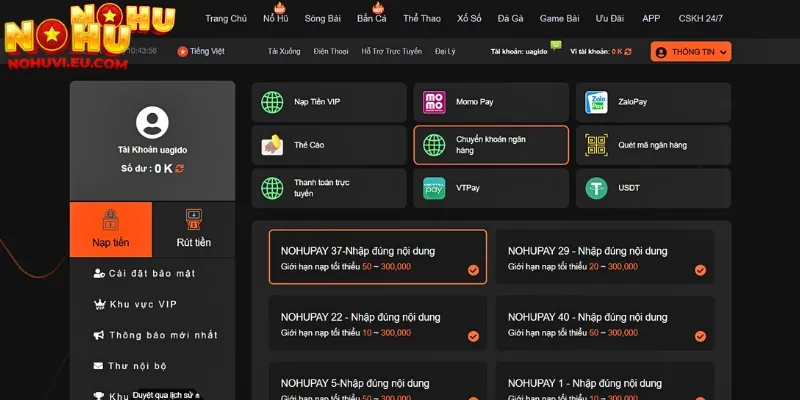800x400 pixels.
Task: Choose Momo Pay payment method
Action: 491,102
